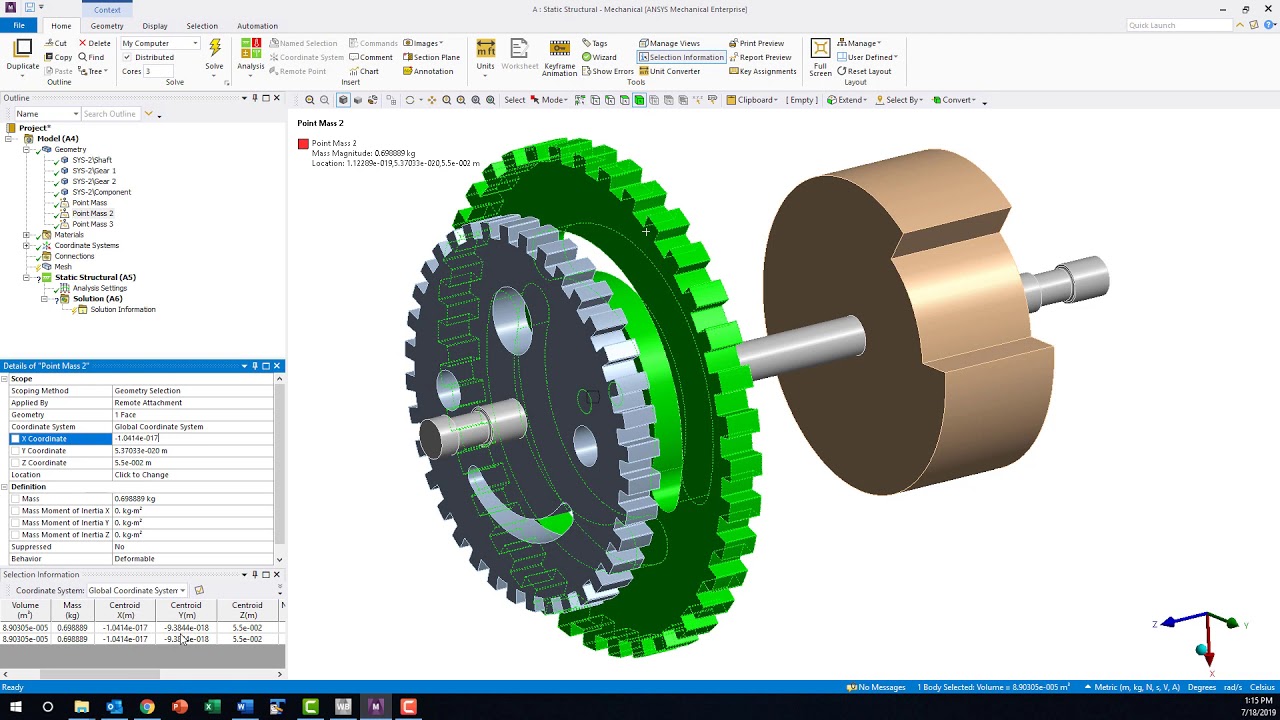Click the Manage Views button
This screenshot has width=1280, height=720.
coord(669,43)
